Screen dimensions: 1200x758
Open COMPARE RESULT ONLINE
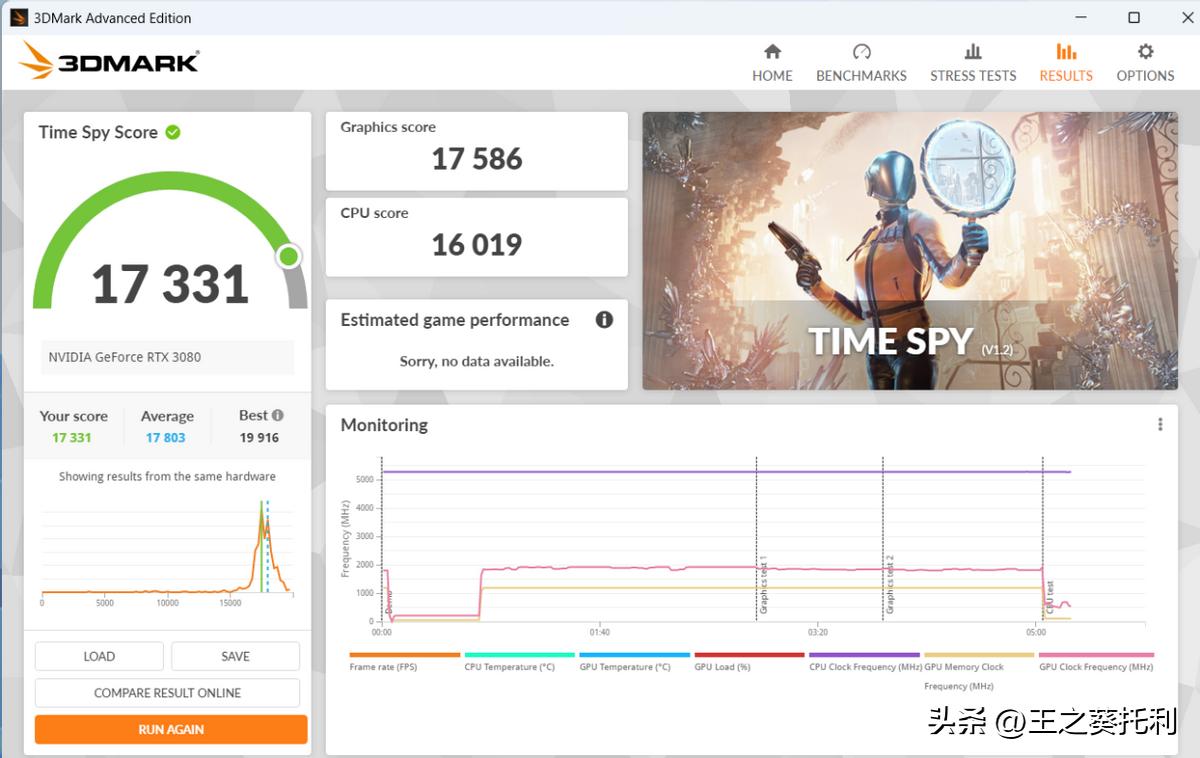[166, 692]
